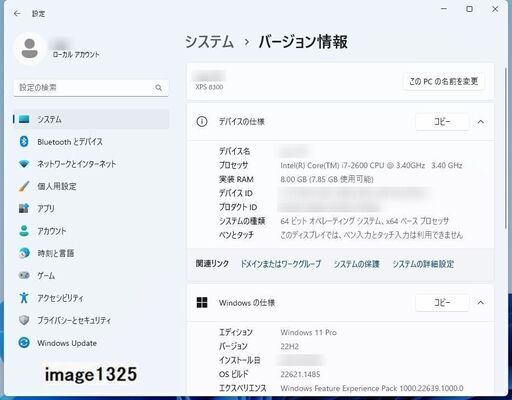Select the edition text Windows 11 Pro
This screenshot has height=400, width=512.
[308, 332]
